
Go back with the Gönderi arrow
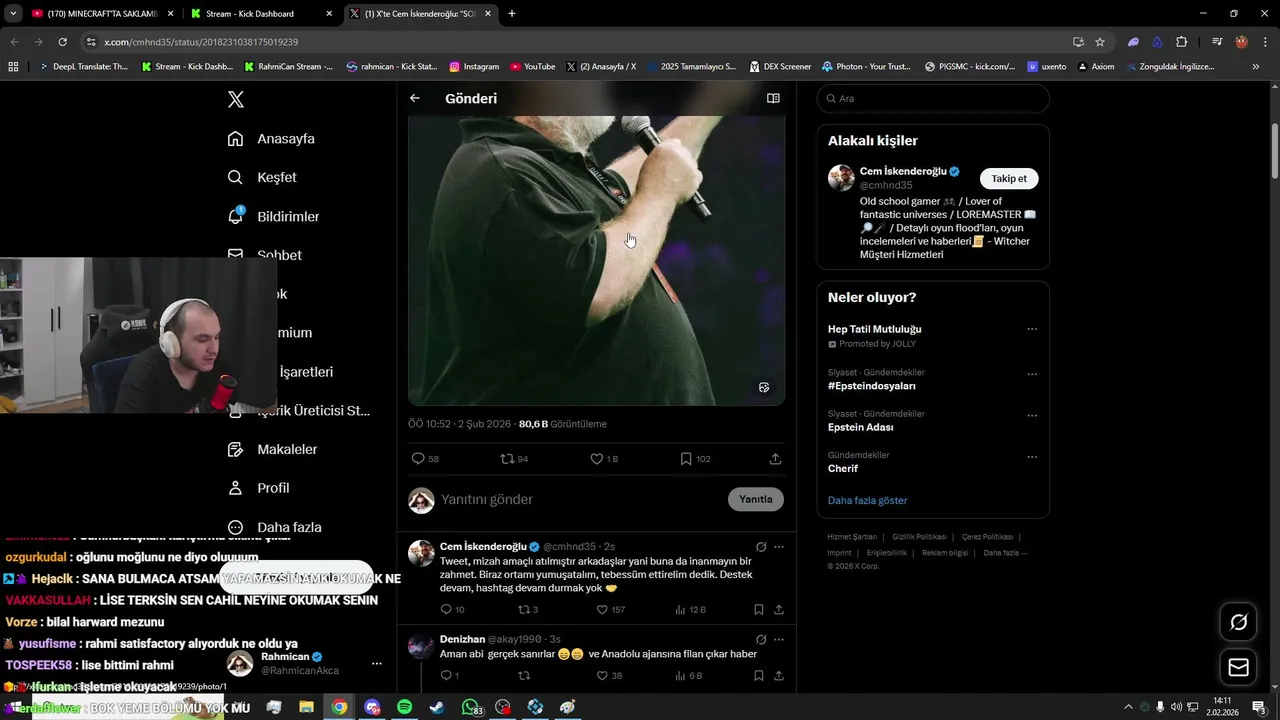click(x=415, y=98)
